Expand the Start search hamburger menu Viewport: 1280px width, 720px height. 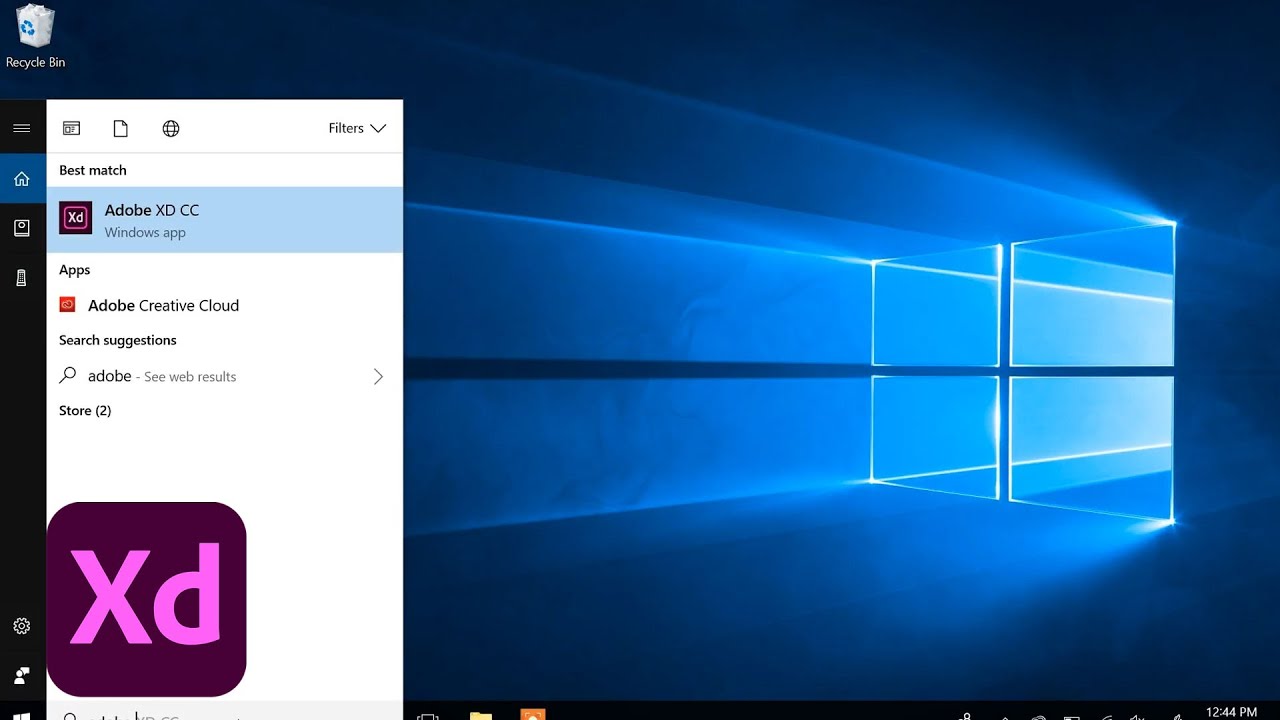pos(21,128)
